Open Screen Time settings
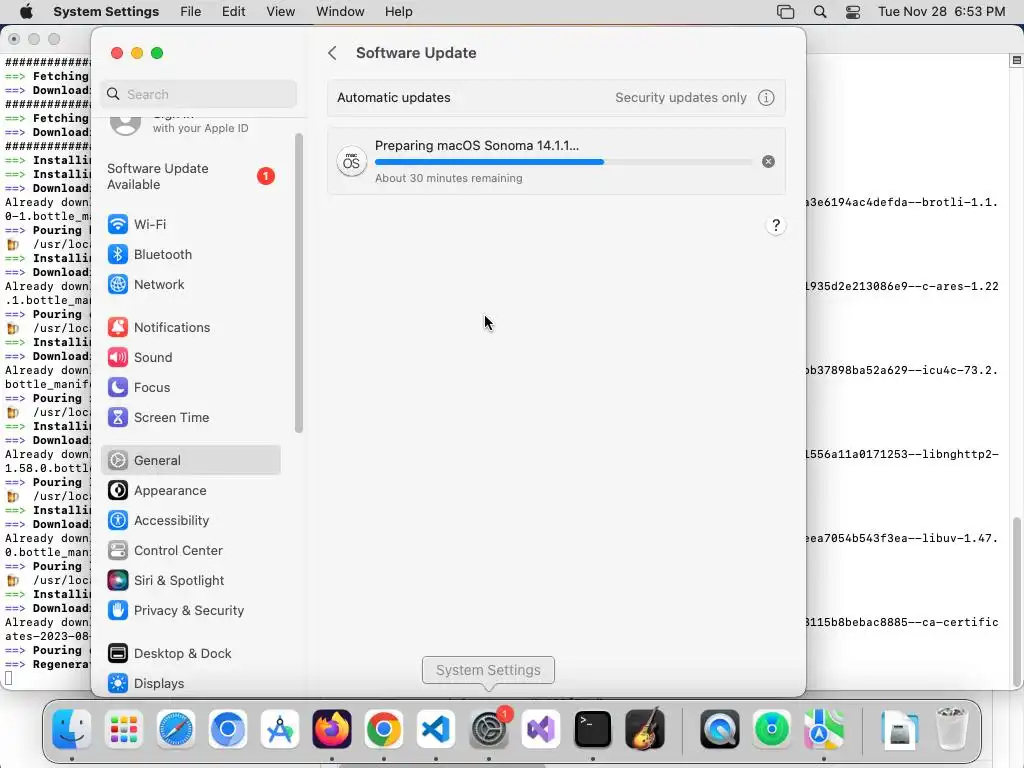 pyautogui.click(x=191, y=417)
